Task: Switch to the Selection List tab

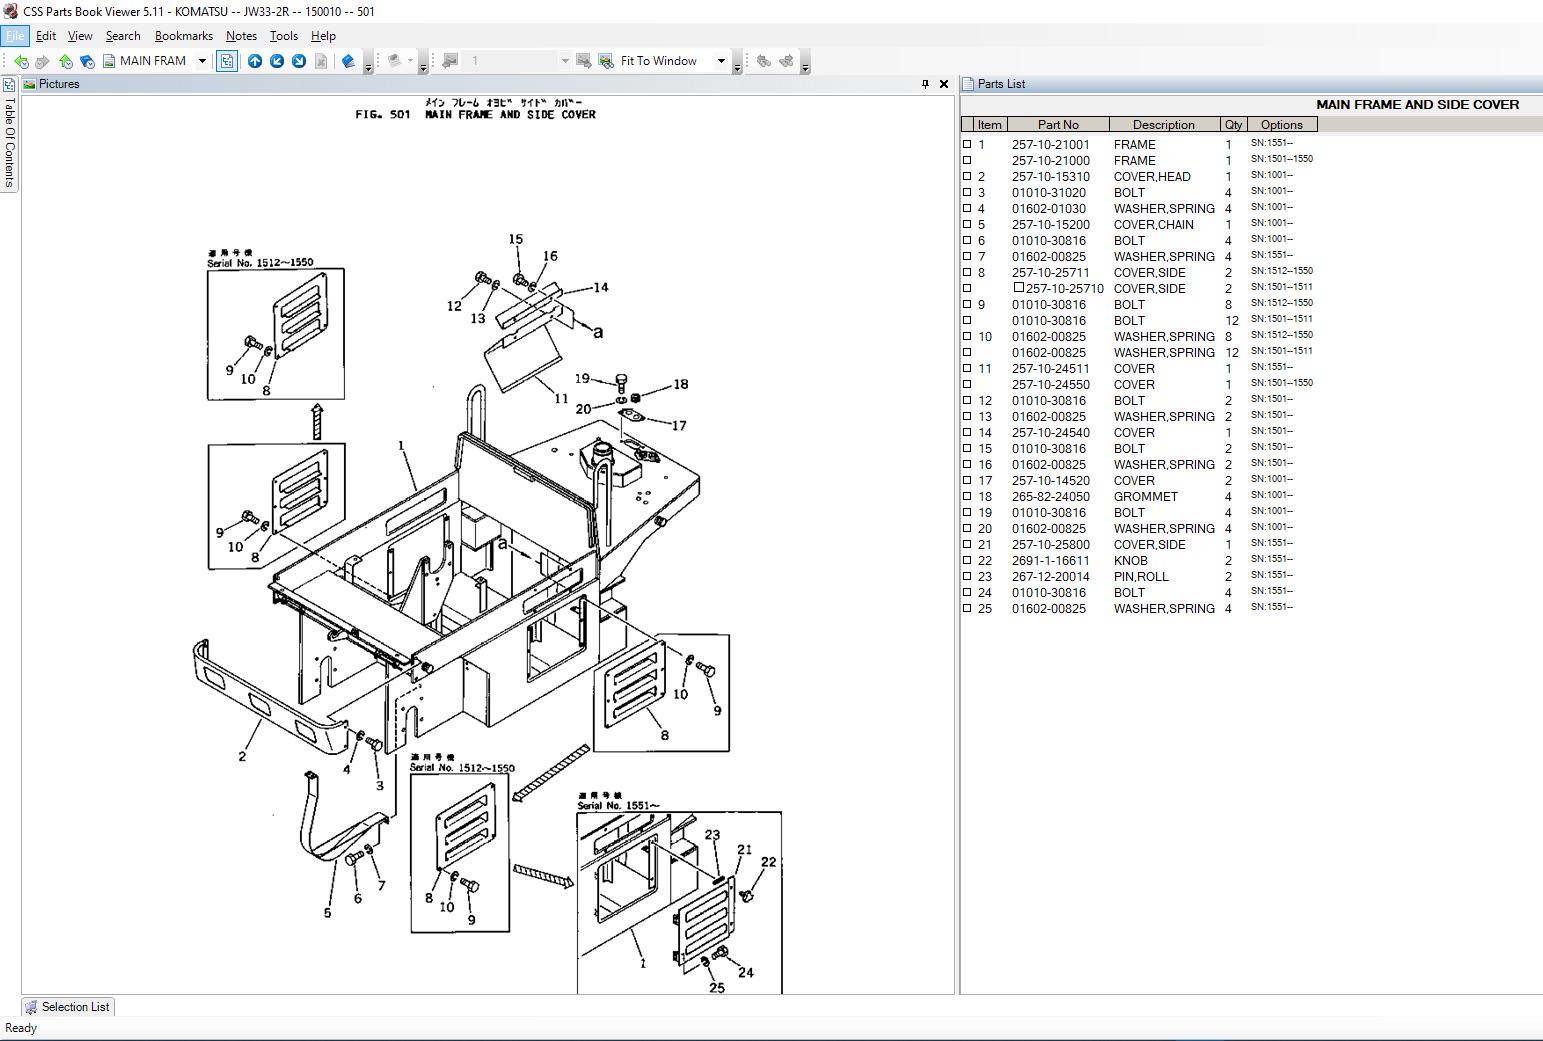Action: click(x=67, y=1007)
